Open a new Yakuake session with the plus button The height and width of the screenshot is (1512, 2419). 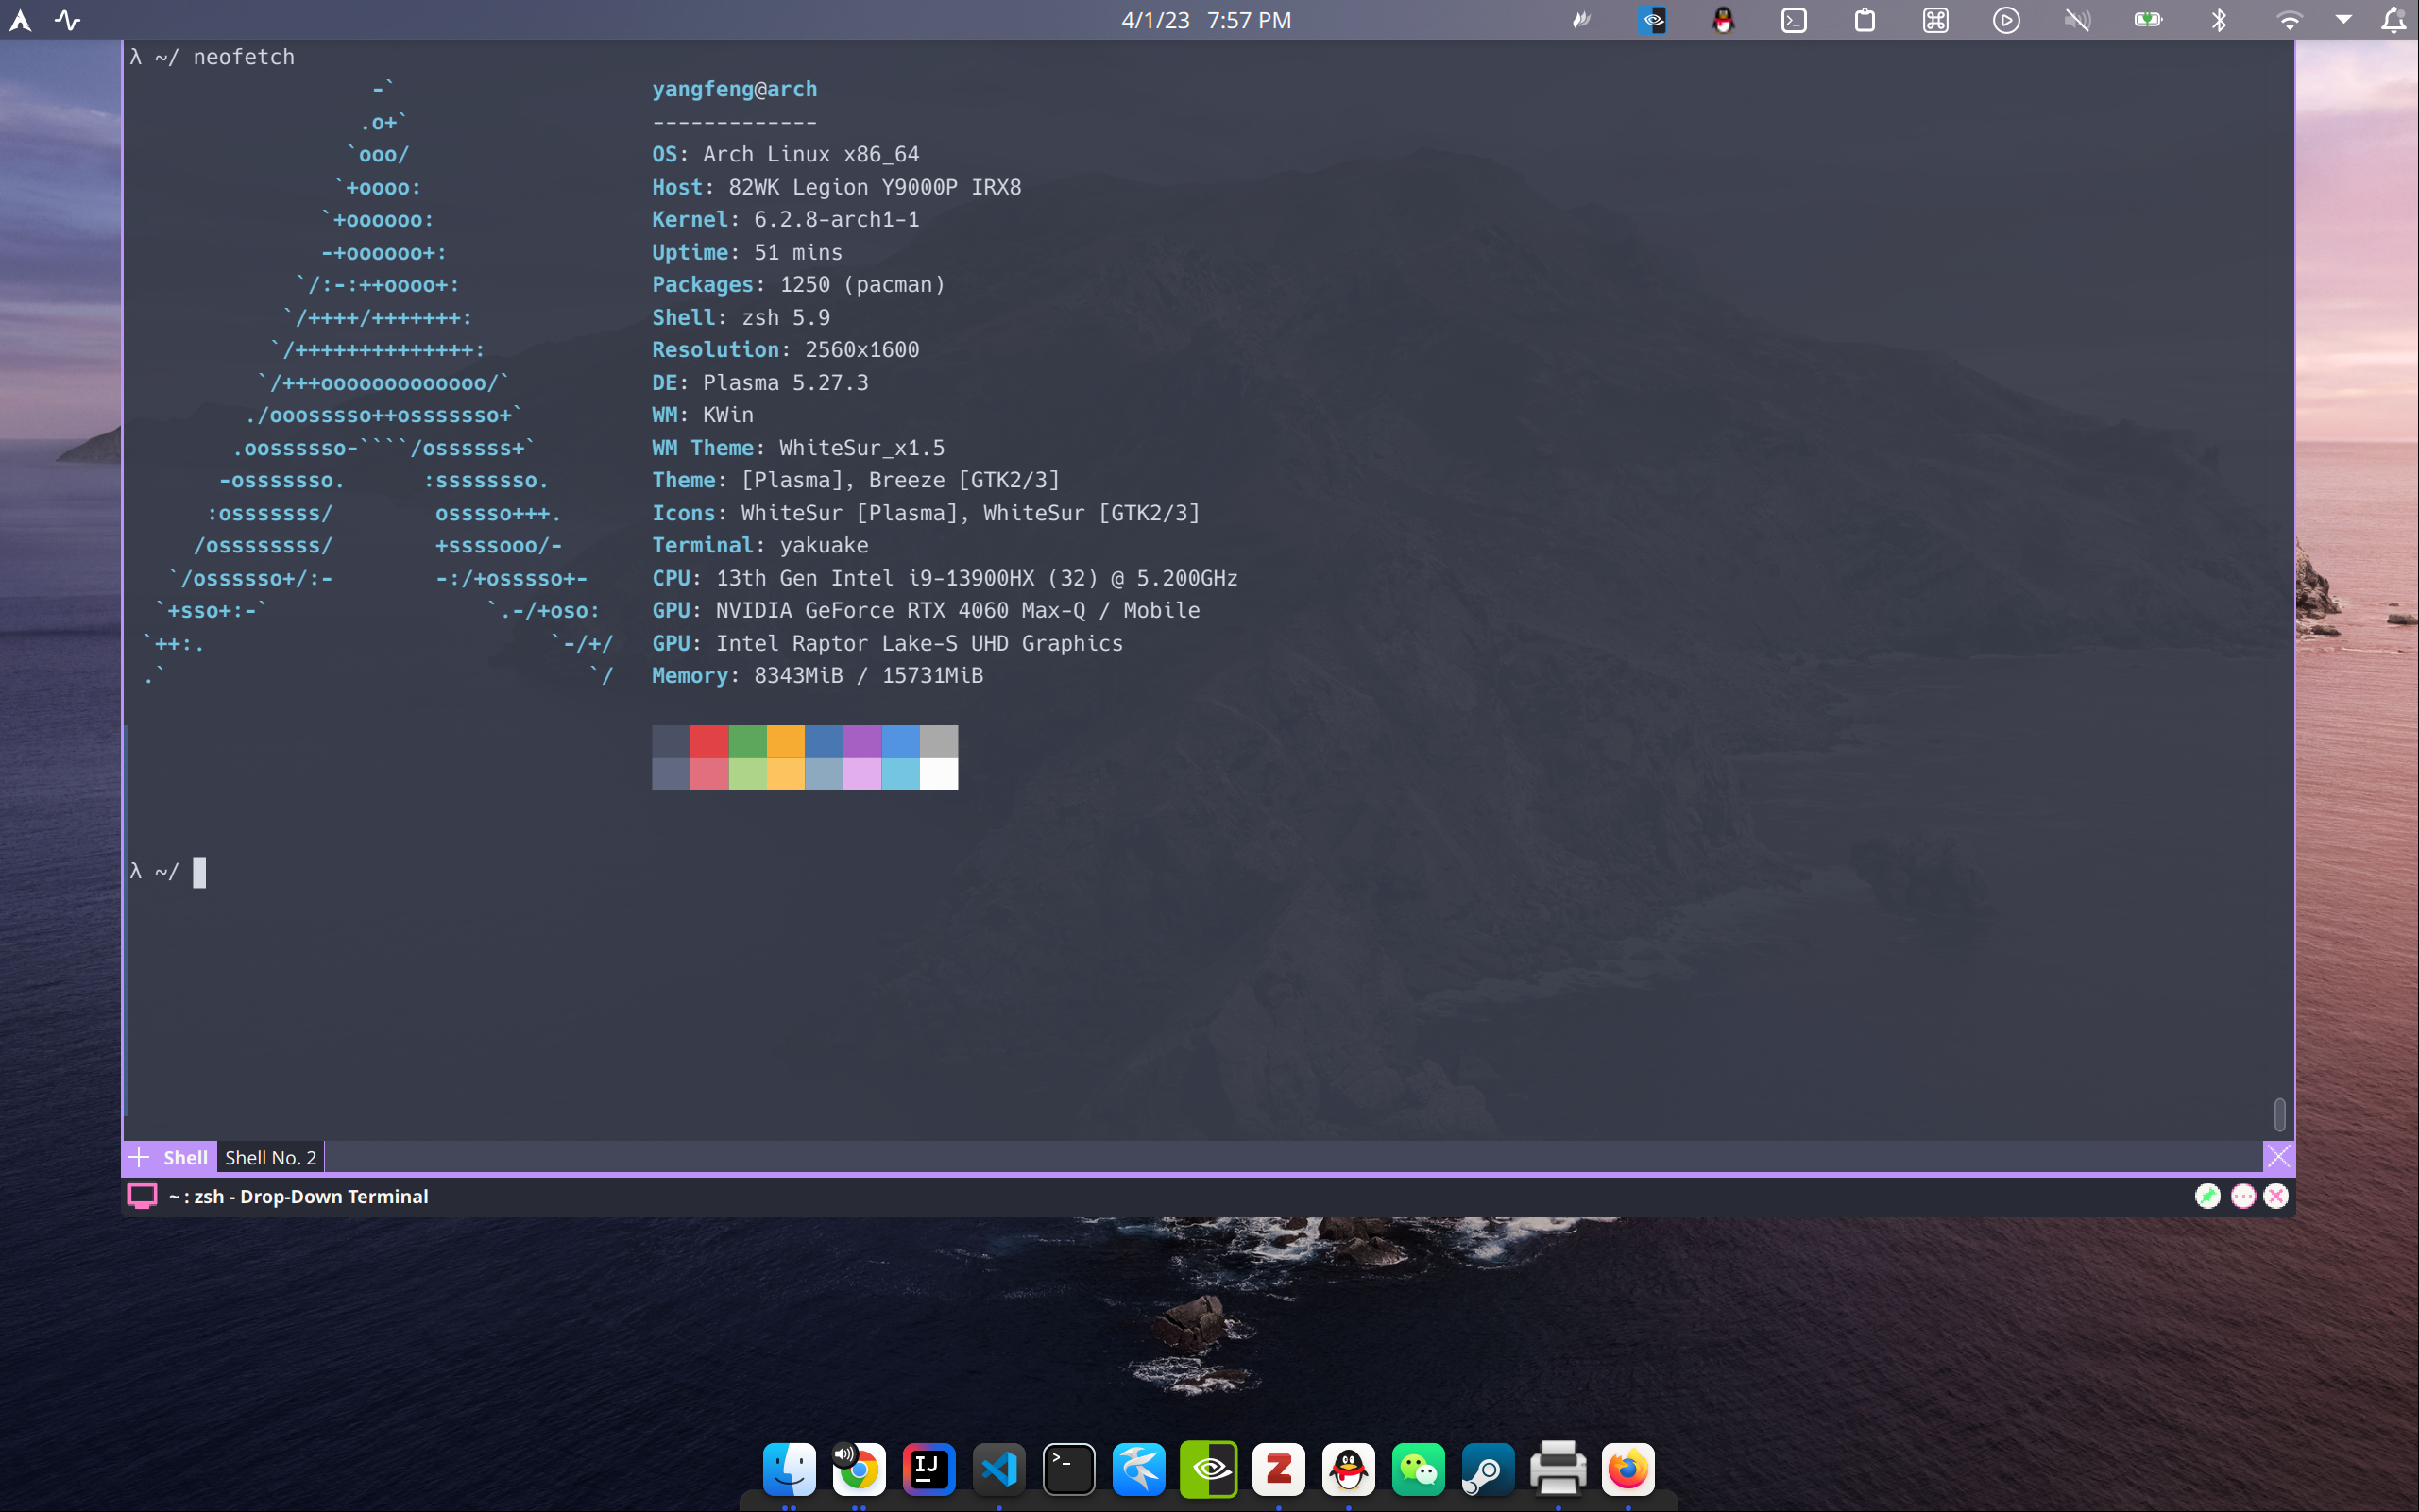point(139,1157)
